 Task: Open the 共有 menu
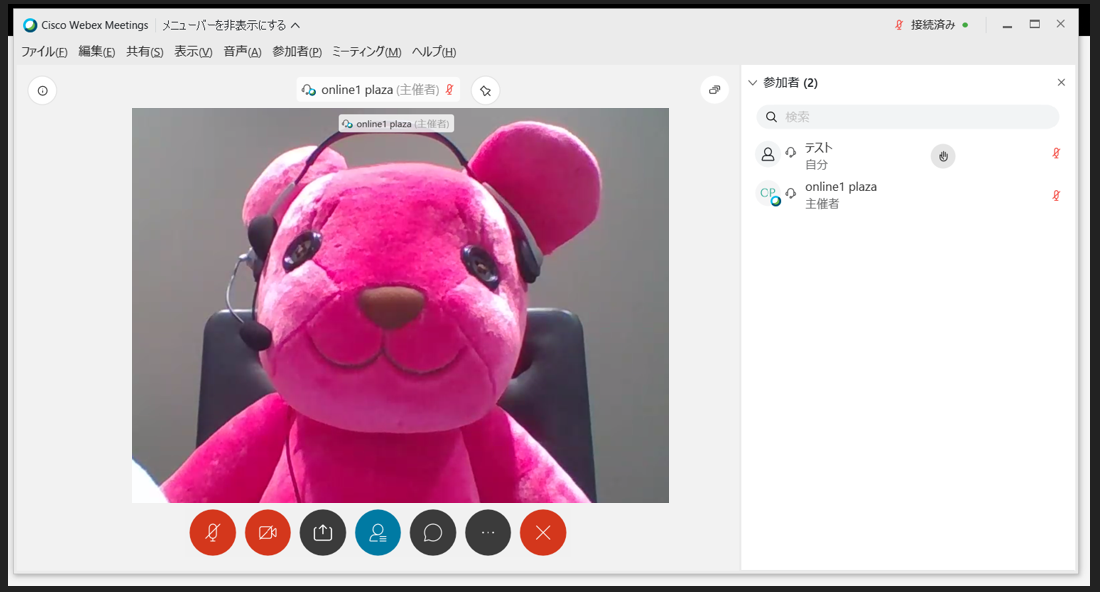coord(145,52)
